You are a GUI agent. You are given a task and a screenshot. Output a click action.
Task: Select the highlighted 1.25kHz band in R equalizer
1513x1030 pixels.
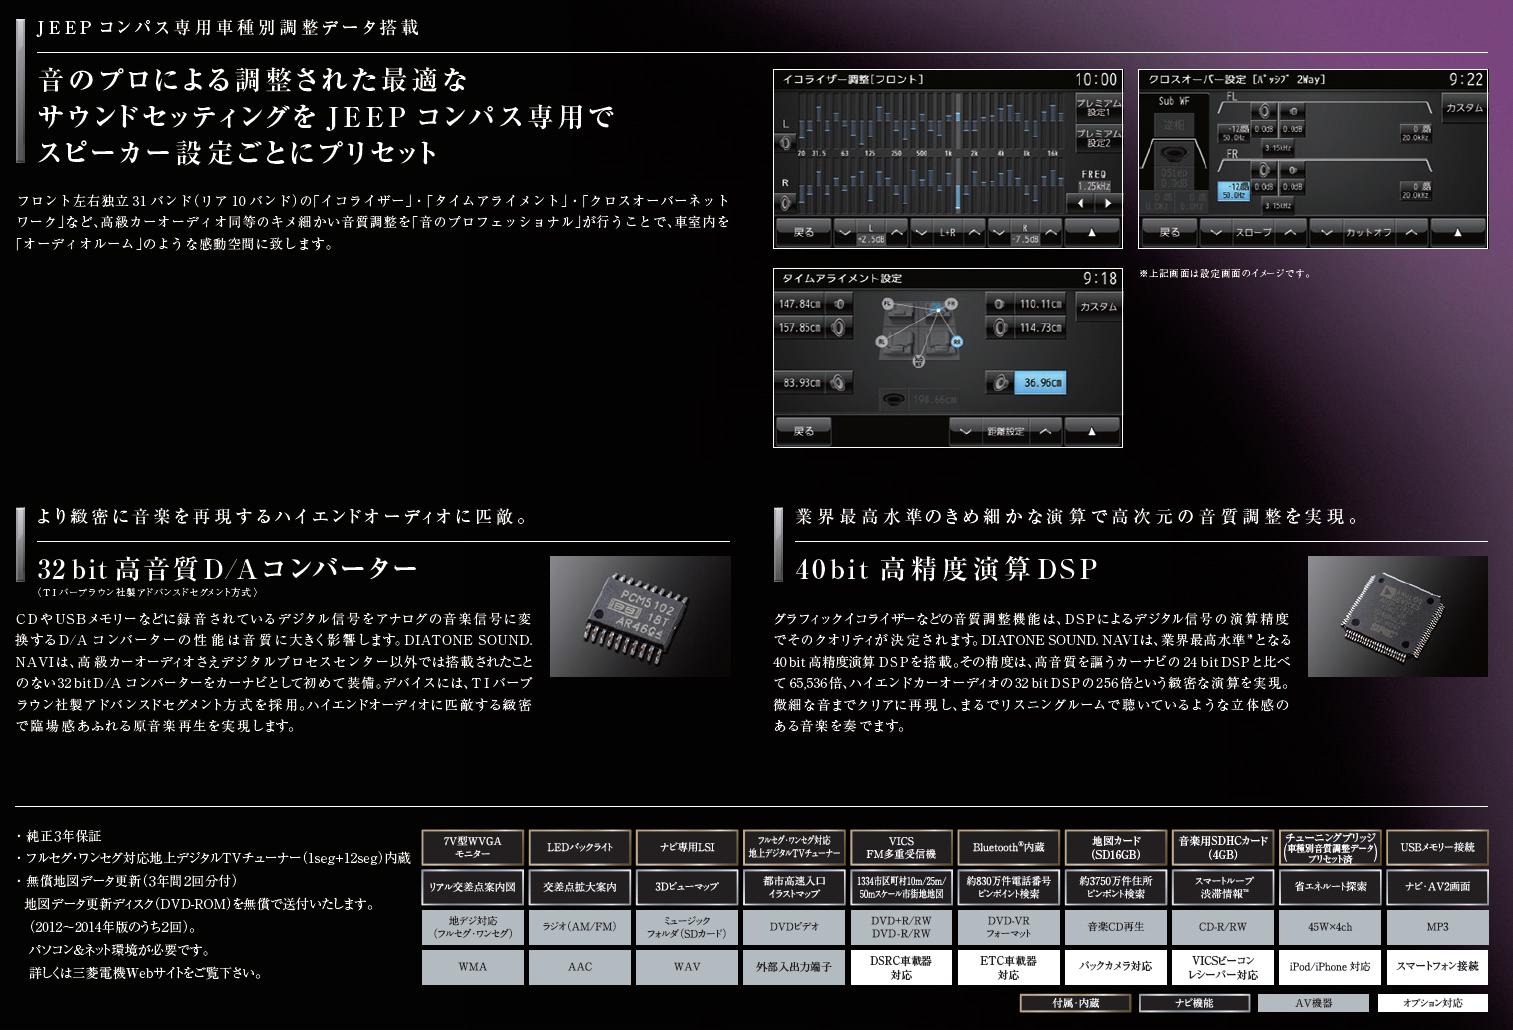(x=958, y=186)
